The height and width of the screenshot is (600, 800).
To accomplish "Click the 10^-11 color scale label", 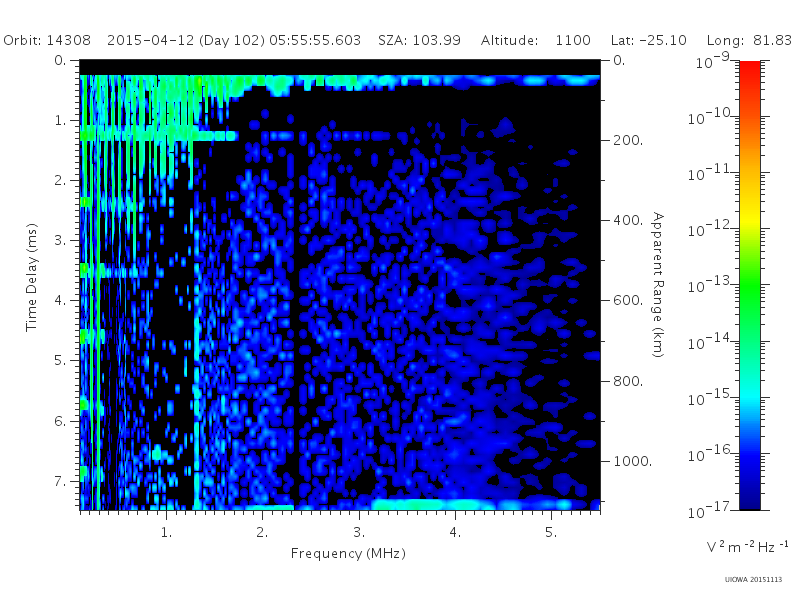I will click(710, 173).
